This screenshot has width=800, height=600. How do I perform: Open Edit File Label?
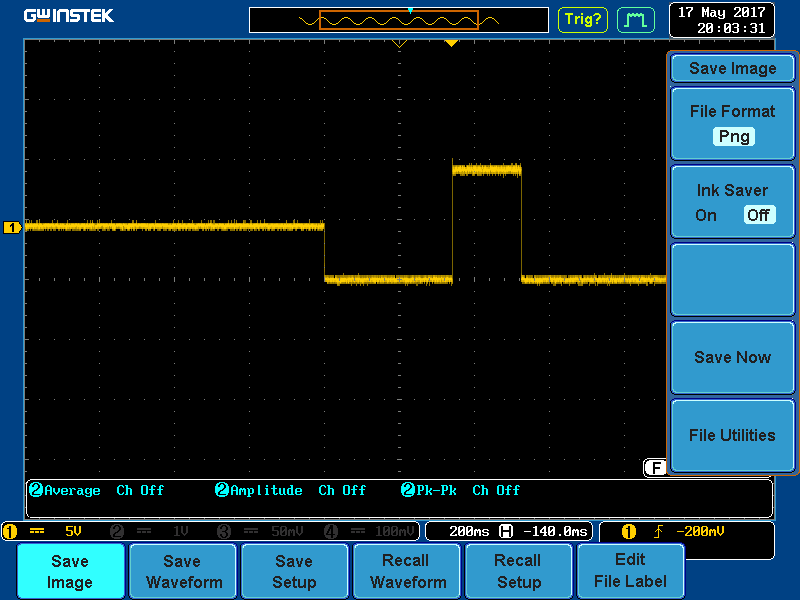[x=631, y=571]
